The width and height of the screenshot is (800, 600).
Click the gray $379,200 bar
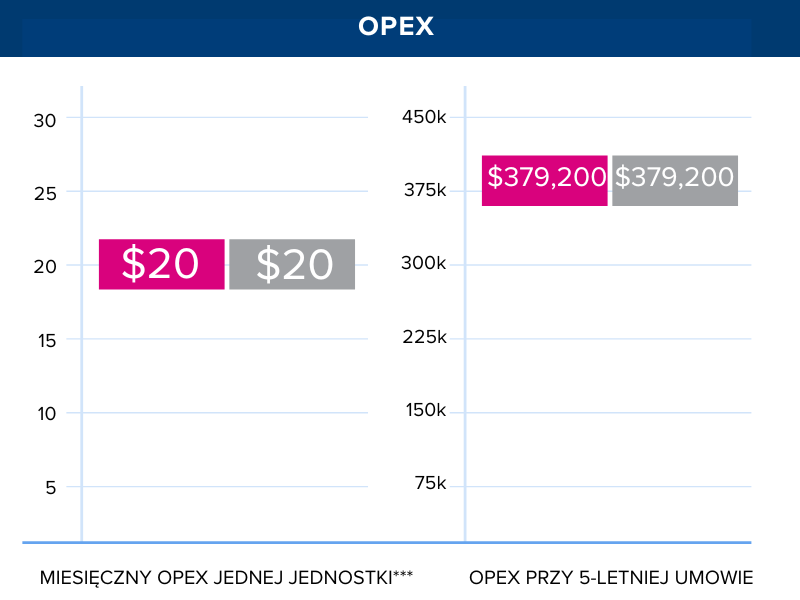[x=675, y=180]
